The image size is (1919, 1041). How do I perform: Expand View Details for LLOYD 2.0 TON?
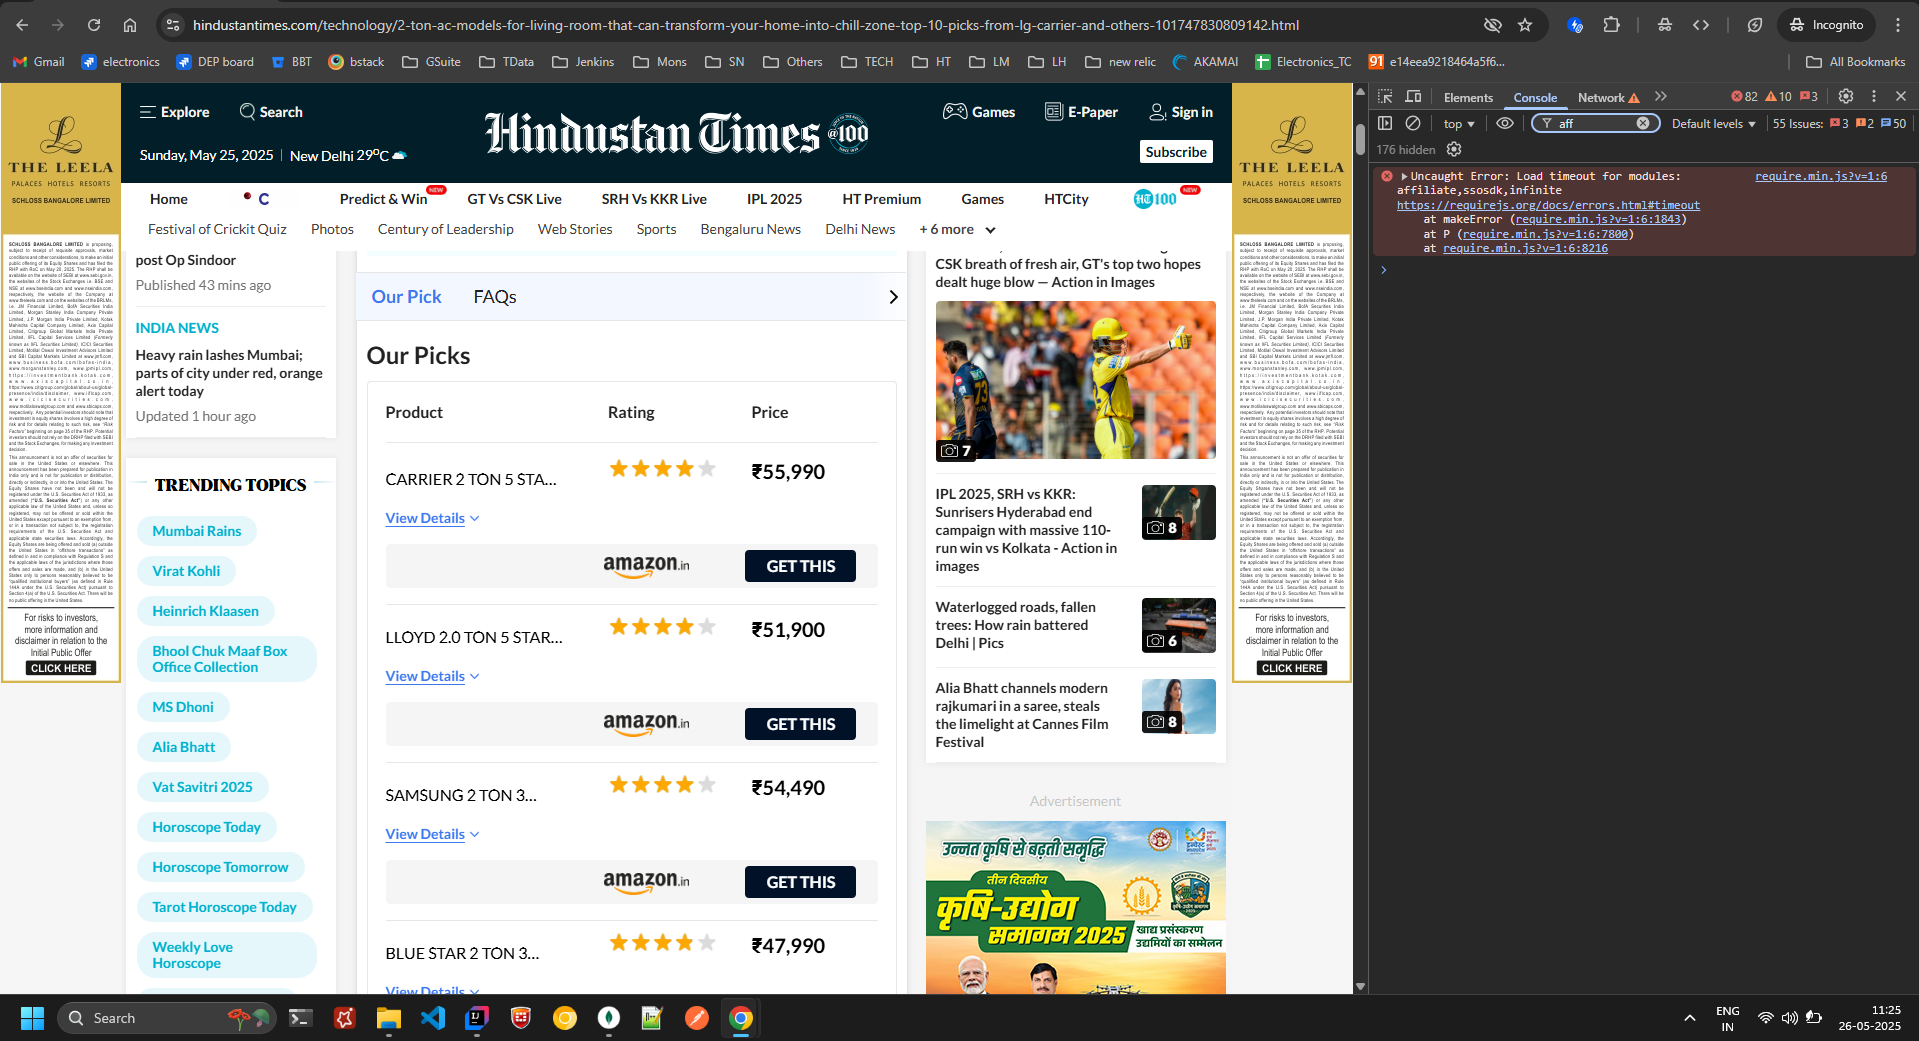432,676
